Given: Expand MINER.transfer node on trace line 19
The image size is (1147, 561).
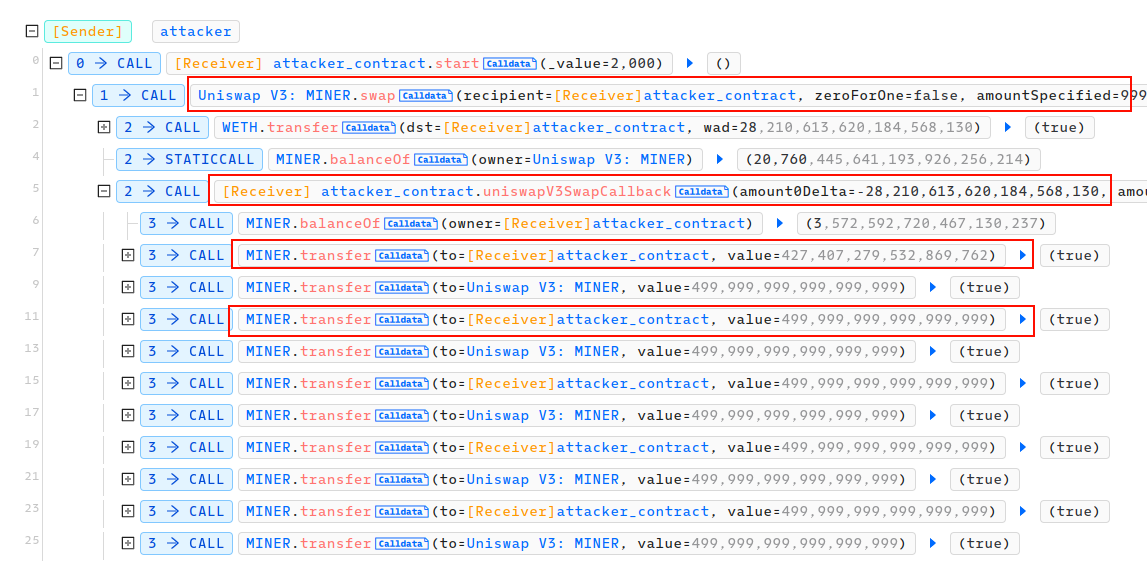Looking at the screenshot, I should click(128, 448).
